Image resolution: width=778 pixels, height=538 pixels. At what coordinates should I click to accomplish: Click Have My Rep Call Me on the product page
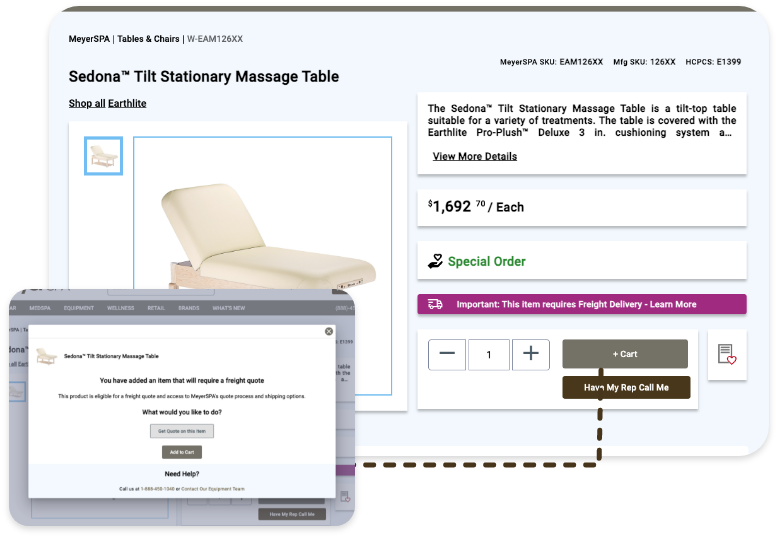click(626, 388)
